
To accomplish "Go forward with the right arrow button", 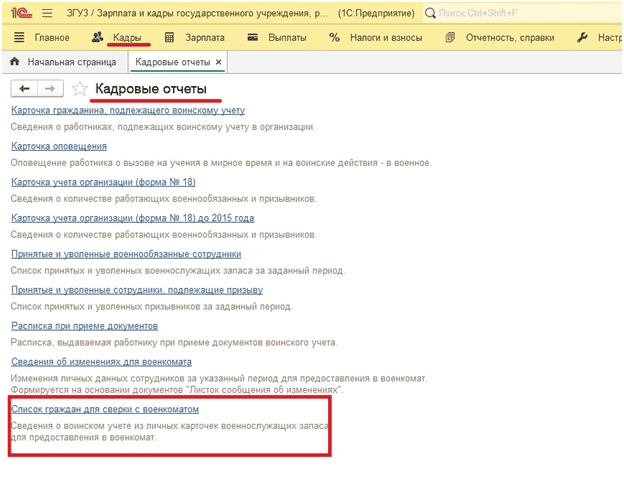I will click(x=50, y=88).
